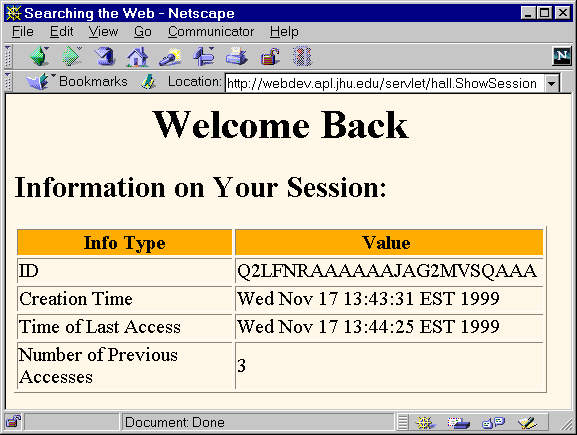Viewport: 577px width, 435px height.
Task: Click the Netscape title bar icon
Action: click(x=13, y=13)
